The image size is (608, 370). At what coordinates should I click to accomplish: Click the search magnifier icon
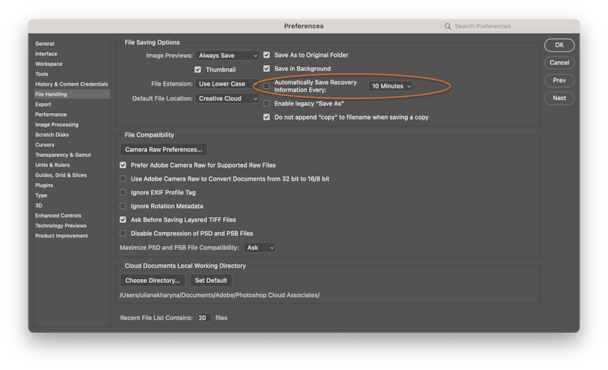pos(447,26)
